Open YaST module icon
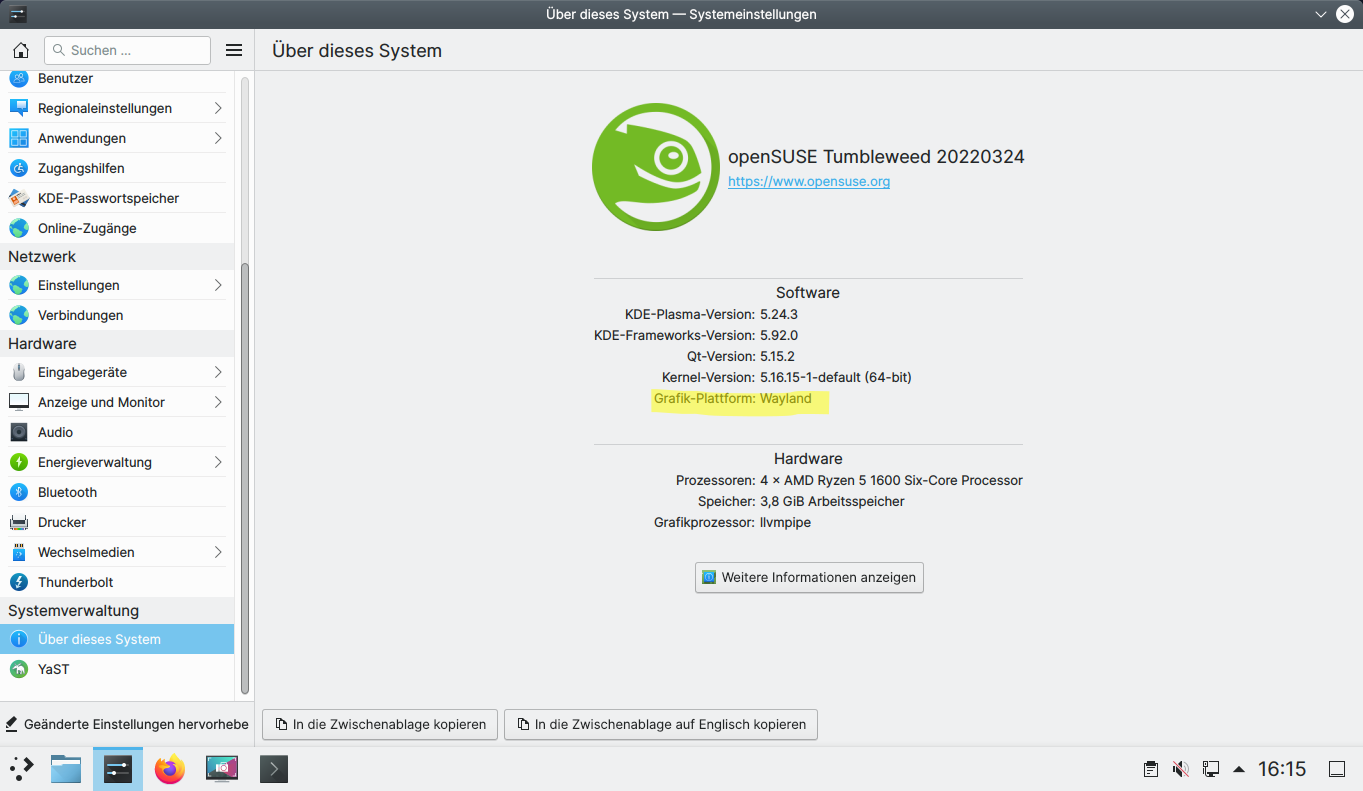The width and height of the screenshot is (1363, 791). pyautogui.click(x=19, y=669)
